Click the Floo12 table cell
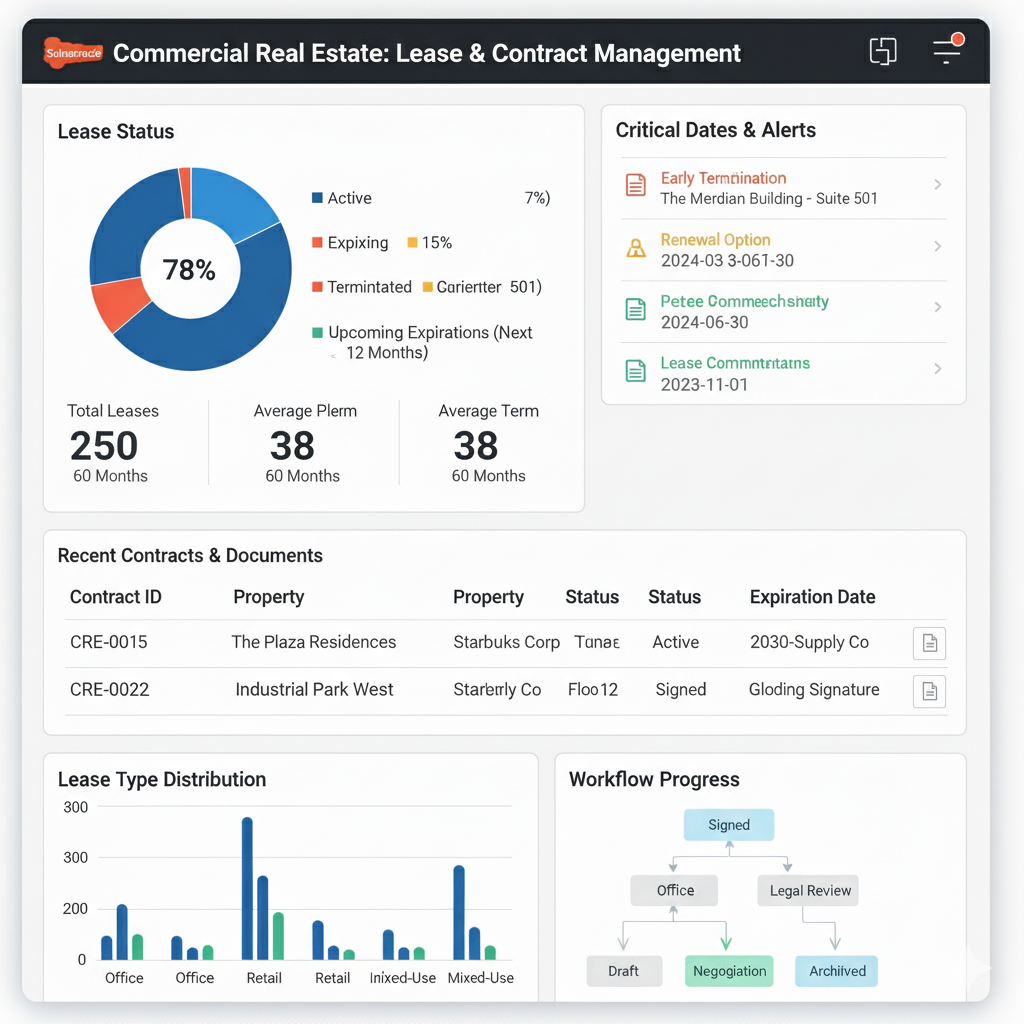Viewport: 1024px width, 1024px height. pos(592,690)
